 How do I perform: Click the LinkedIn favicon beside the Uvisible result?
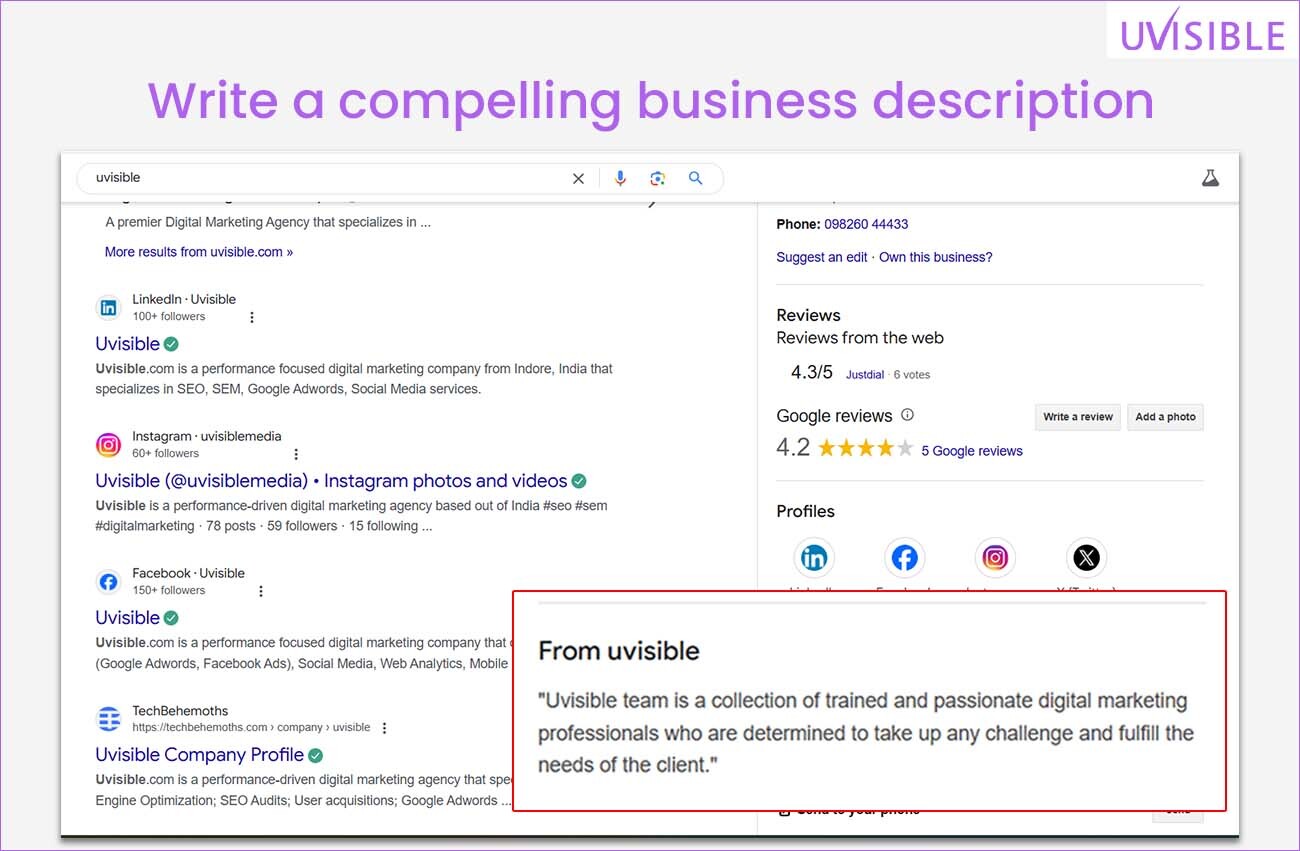[x=108, y=307]
